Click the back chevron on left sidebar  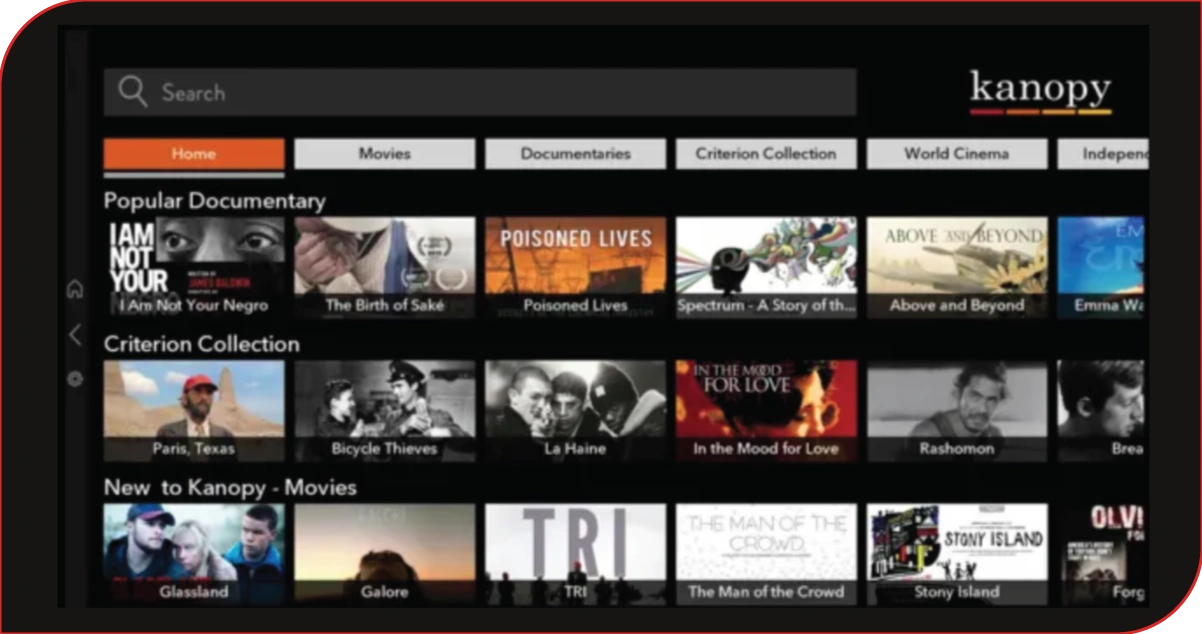pos(74,335)
